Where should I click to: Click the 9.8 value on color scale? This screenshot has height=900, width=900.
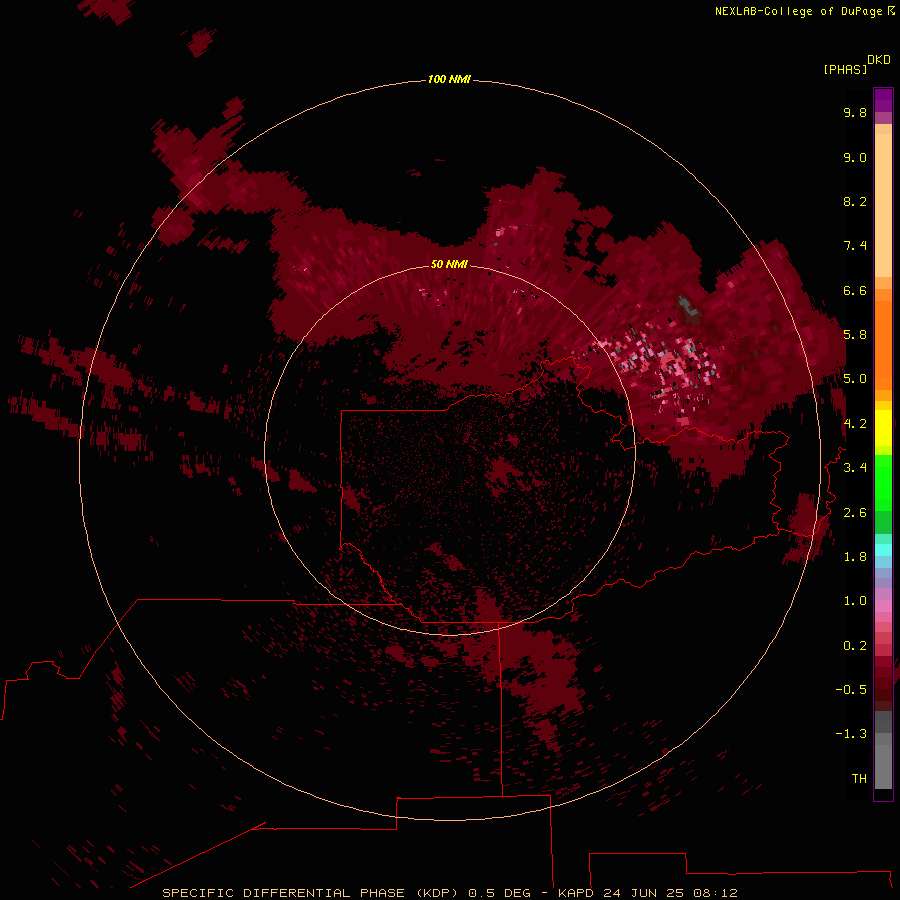(x=855, y=112)
